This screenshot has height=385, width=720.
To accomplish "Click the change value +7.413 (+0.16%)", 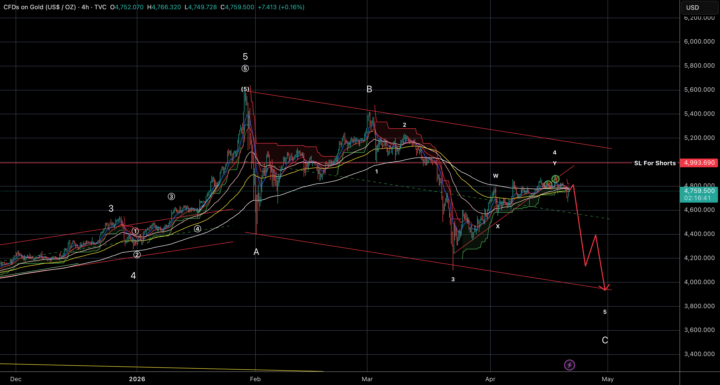I will pyautogui.click(x=281, y=7).
